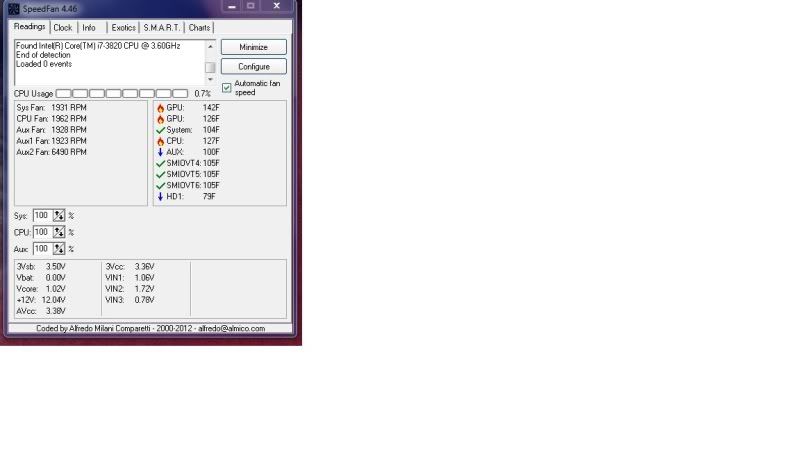
Task: Click the check icon beside SMIOVT4
Action: tap(161, 163)
